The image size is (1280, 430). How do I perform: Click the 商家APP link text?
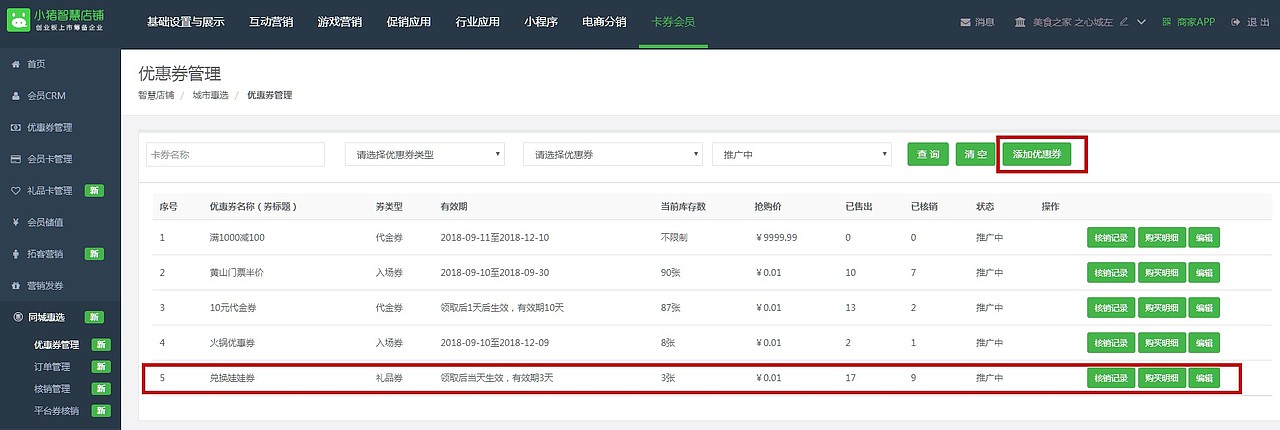click(1195, 22)
